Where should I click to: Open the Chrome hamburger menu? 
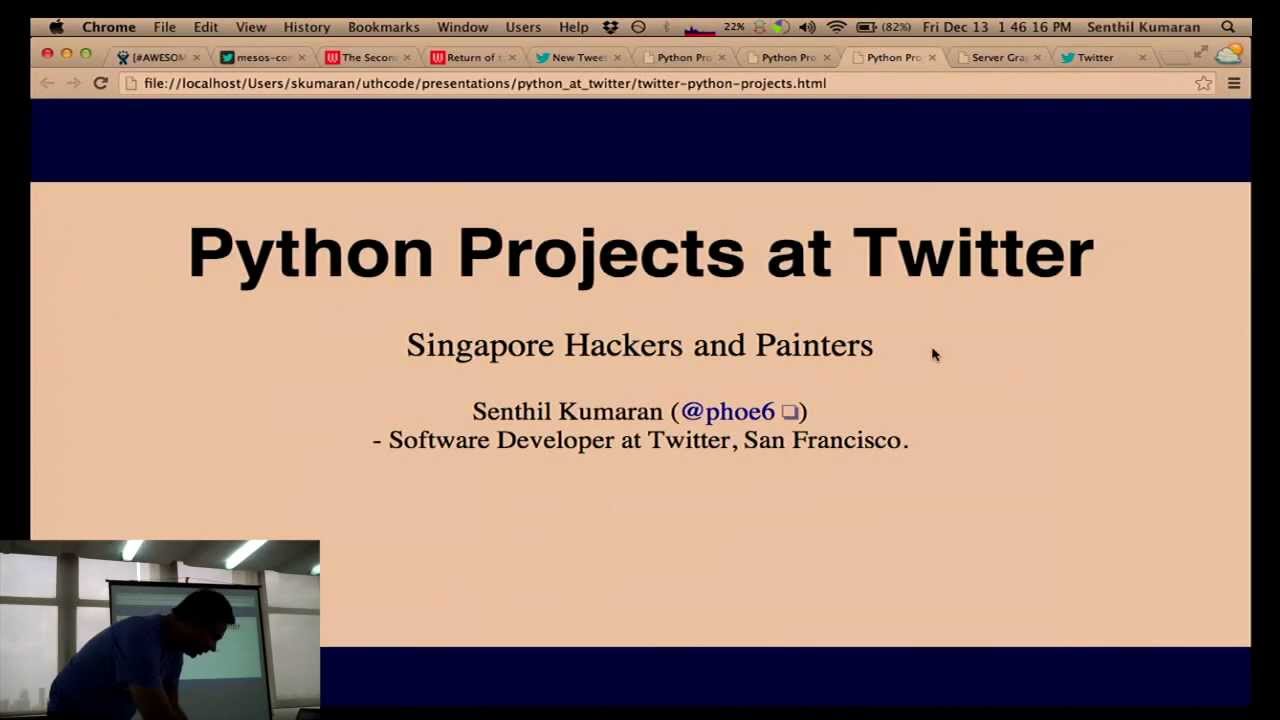tap(1234, 84)
